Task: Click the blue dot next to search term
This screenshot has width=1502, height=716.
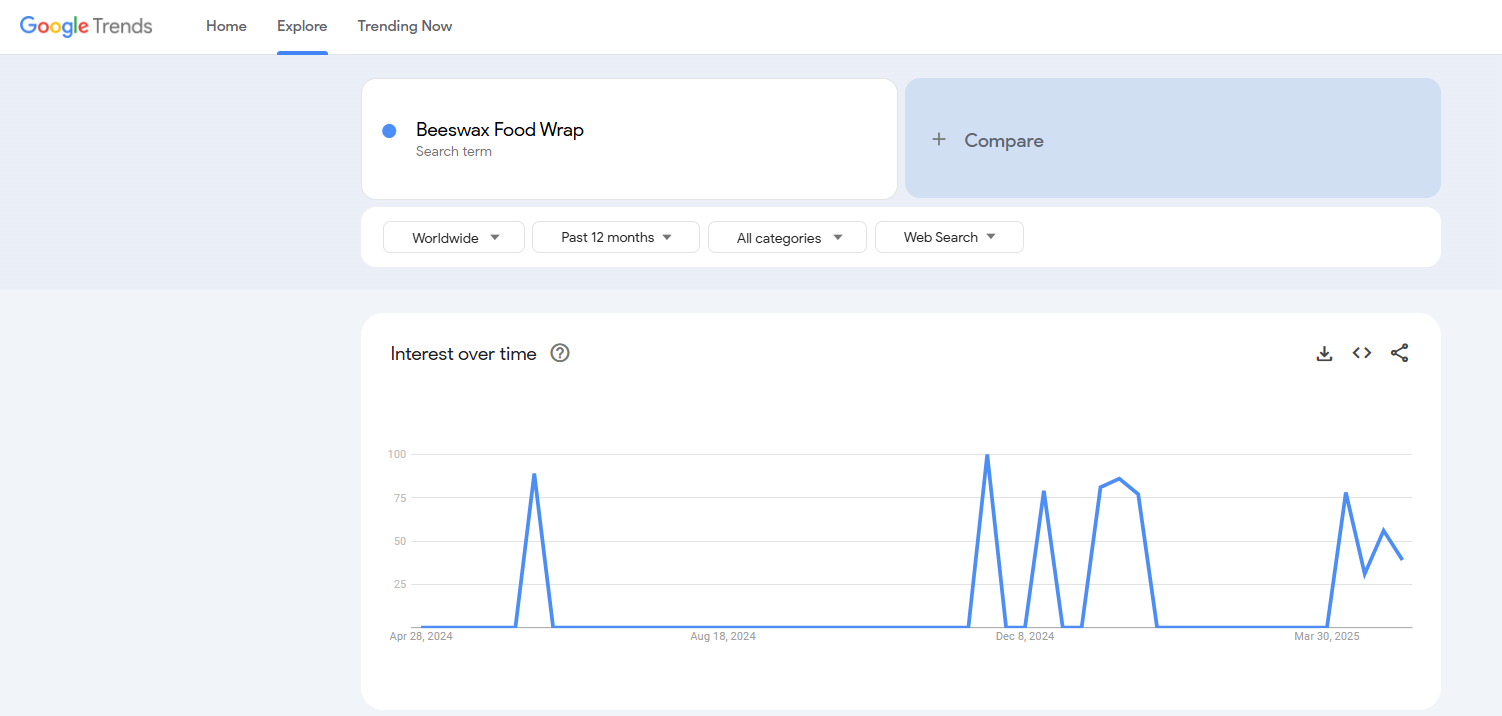Action: (x=390, y=131)
